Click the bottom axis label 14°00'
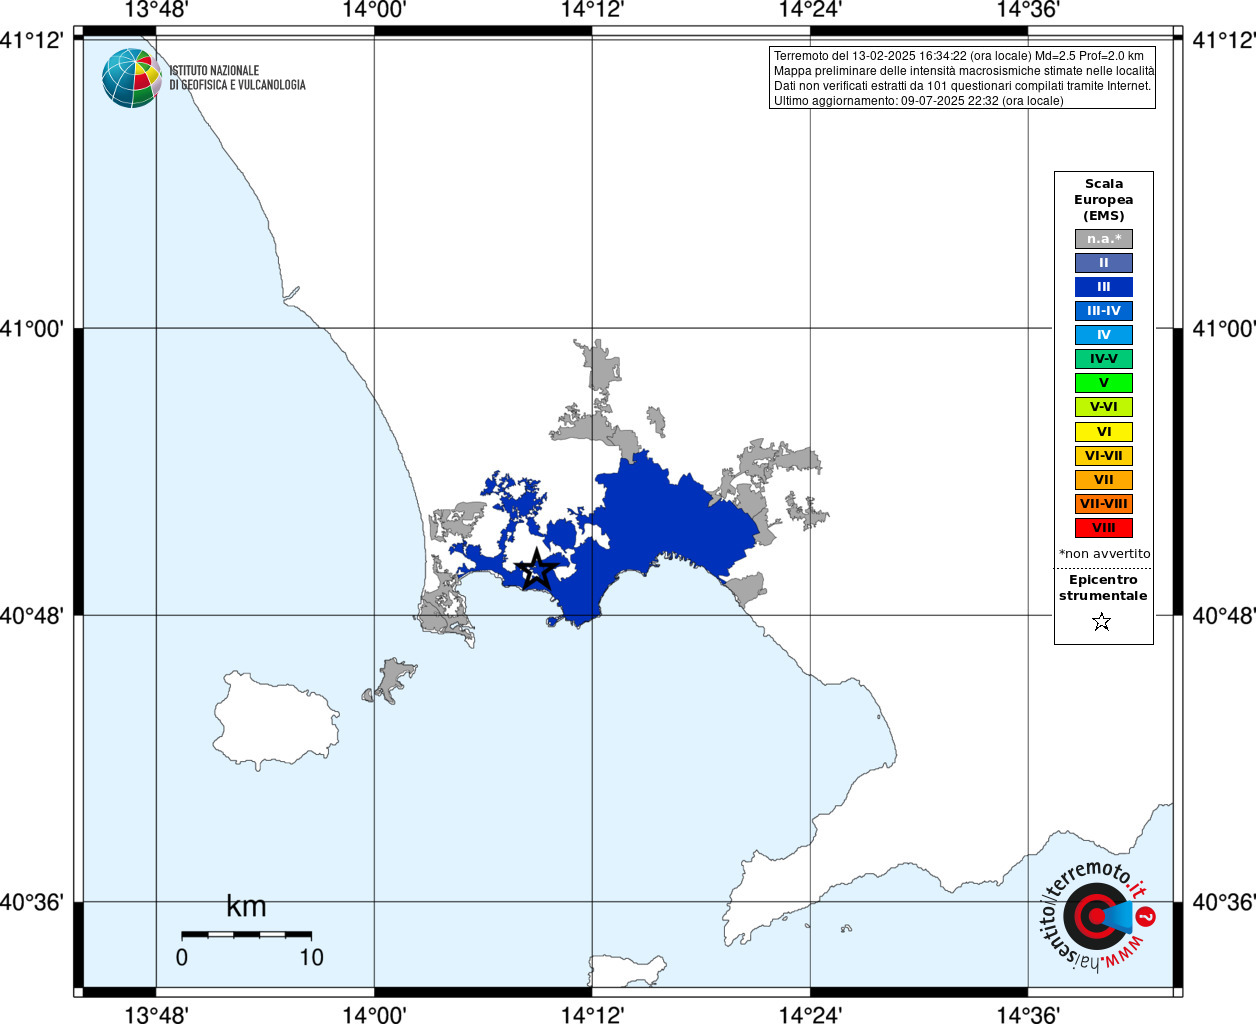The width and height of the screenshot is (1256, 1024). tap(374, 1015)
